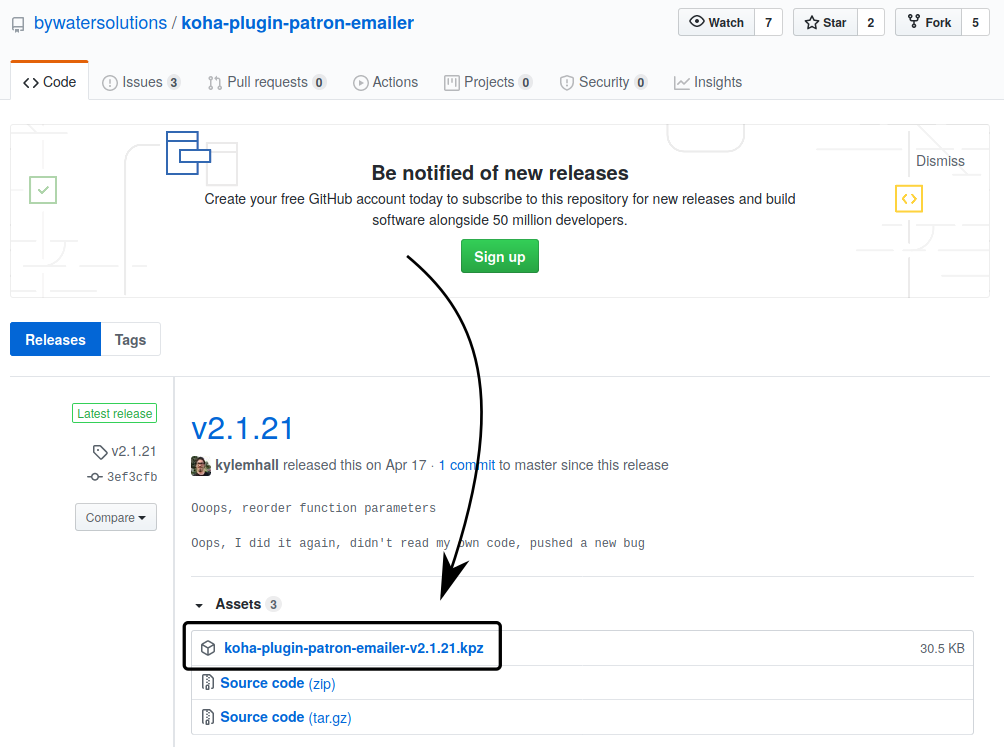Open commit 3ef3cfb
Viewport: 1004px width, 747px height.
pos(123,477)
